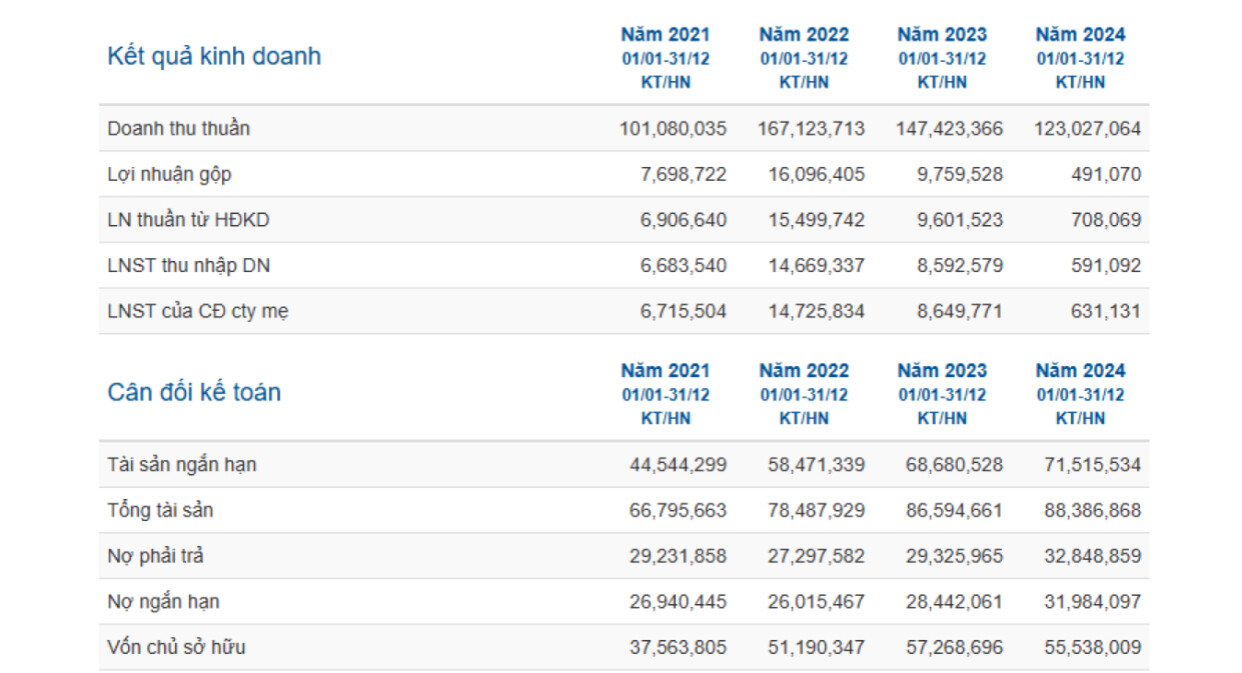Click the 'LNST thu nhập DN' row label
1242x673 pixels.
pyautogui.click(x=188, y=266)
